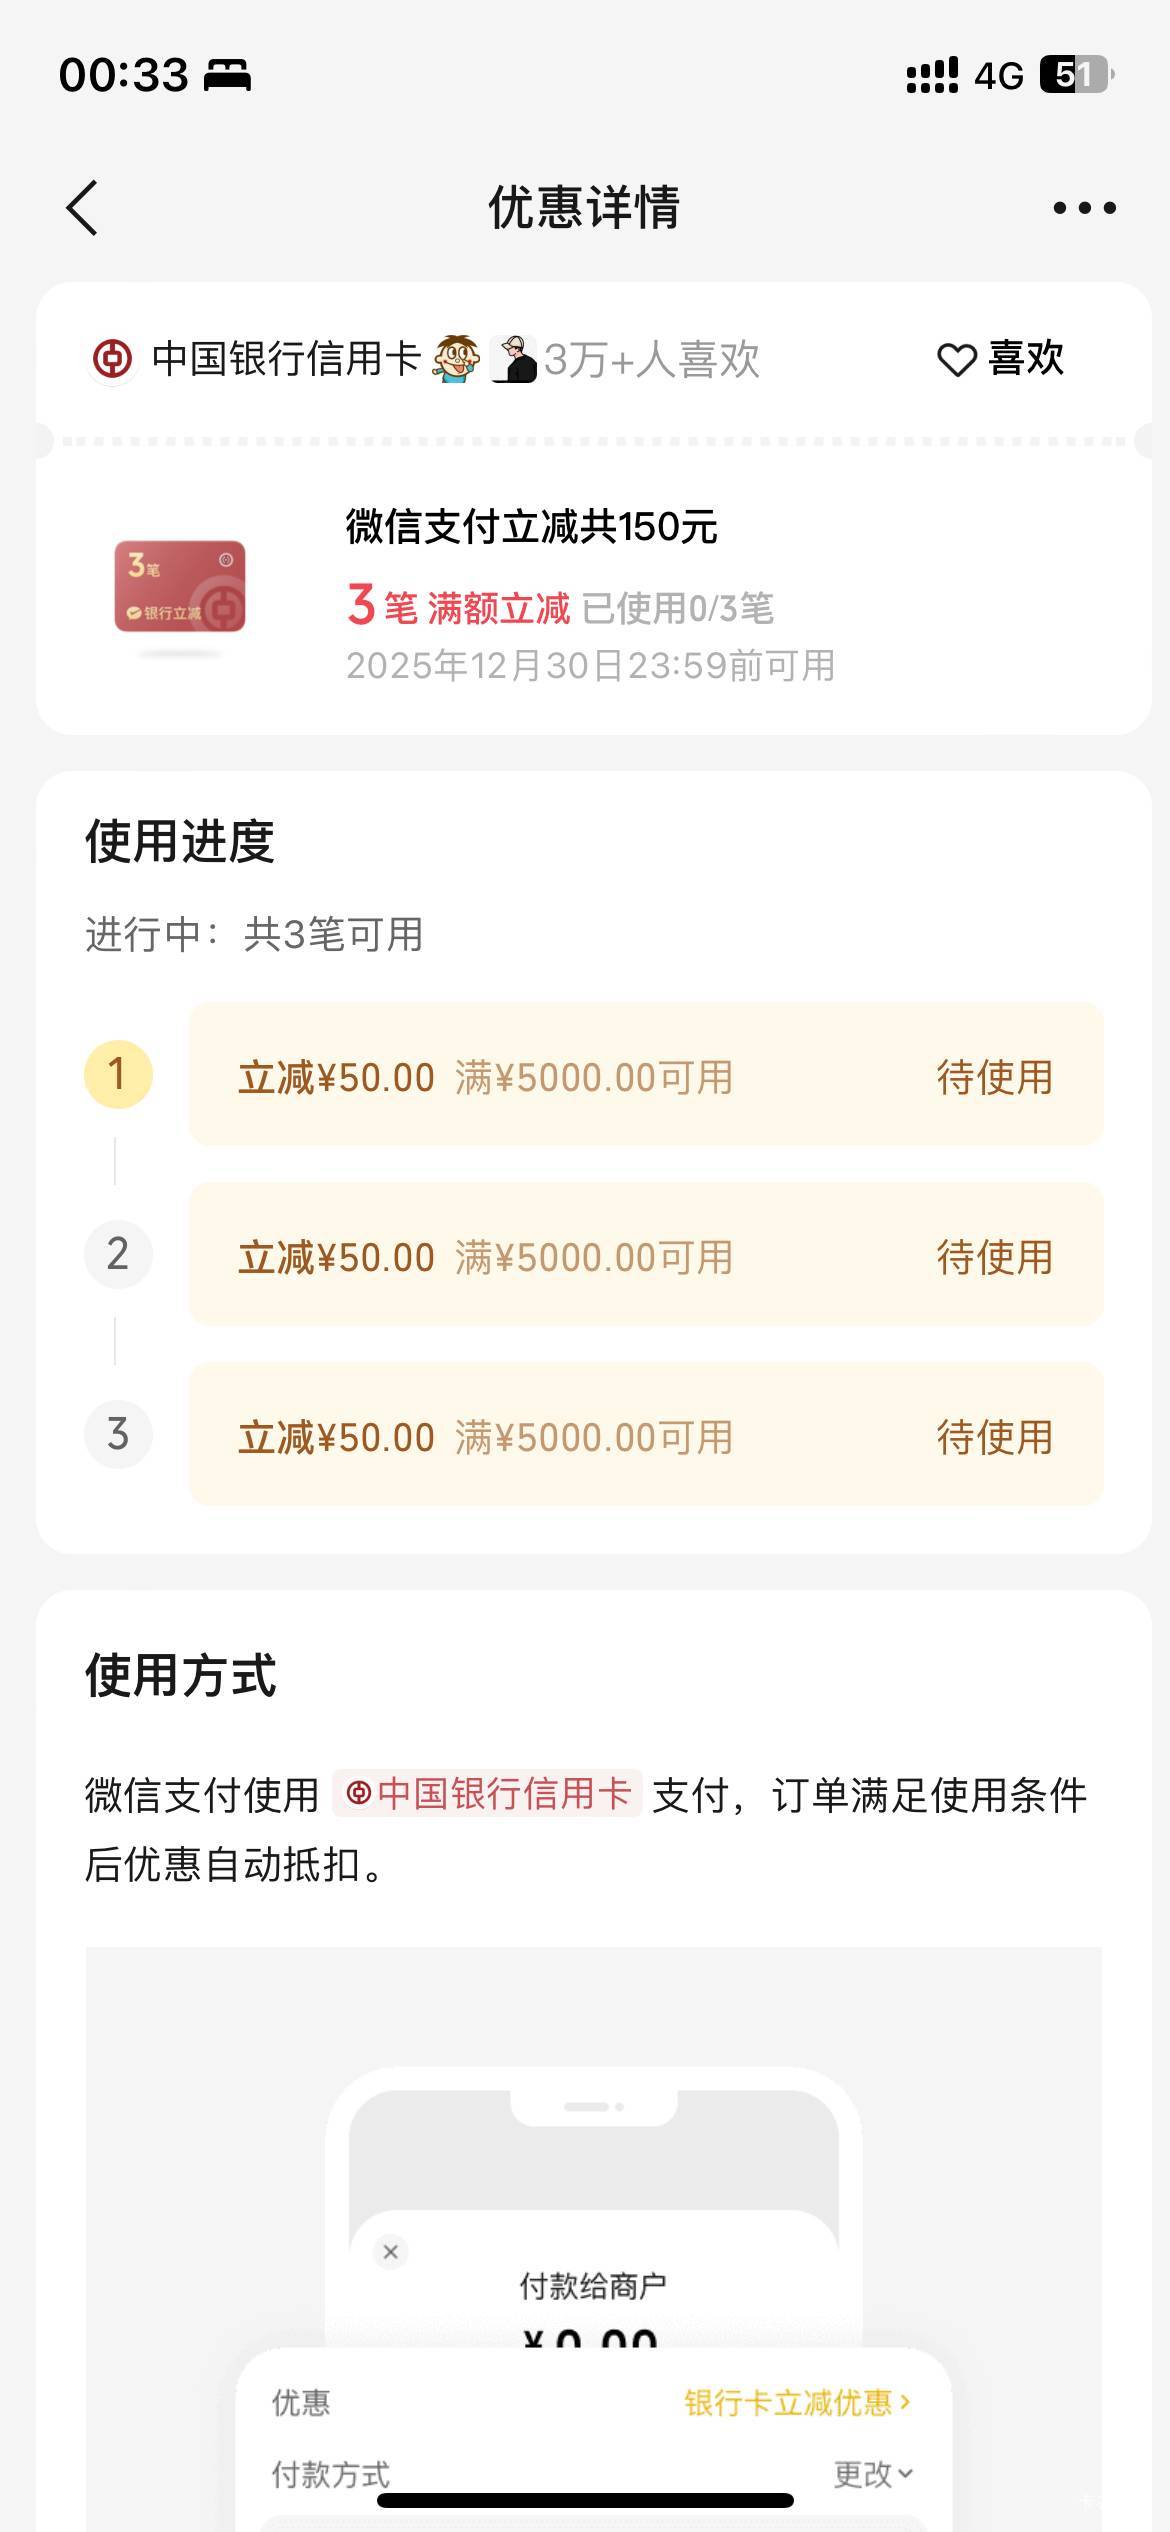1170x2532 pixels.
Task: Select step 3 circle marker
Action: coord(118,1435)
